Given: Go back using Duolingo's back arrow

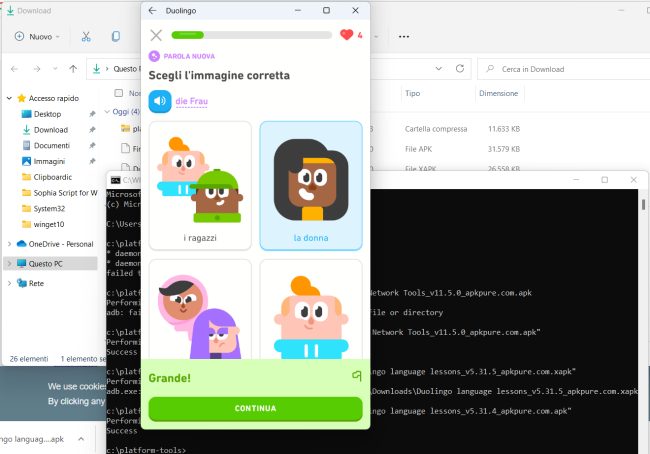Looking at the screenshot, I should [152, 10].
